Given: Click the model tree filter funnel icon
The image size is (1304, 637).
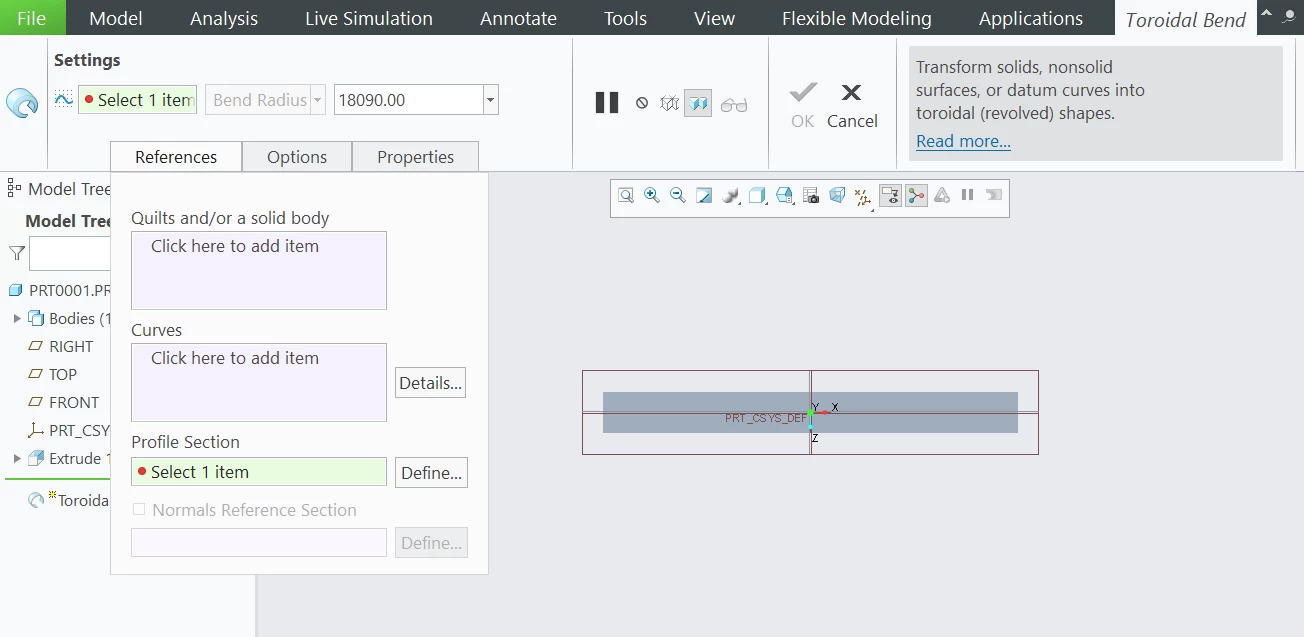Looking at the screenshot, I should pyautogui.click(x=17, y=254).
